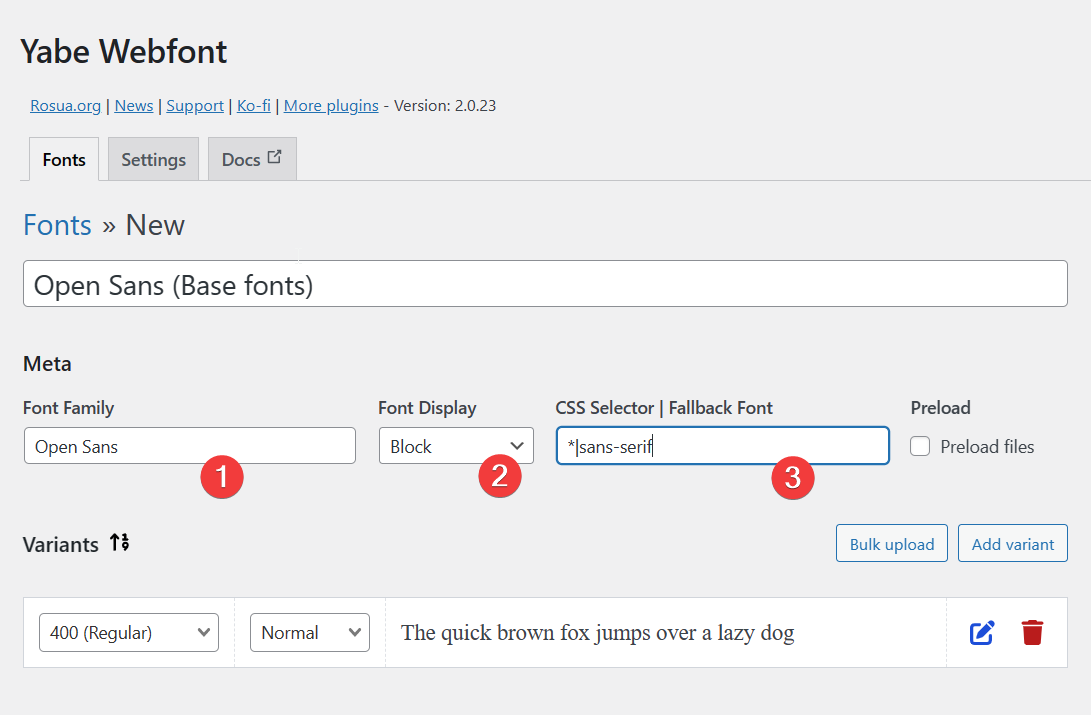The height and width of the screenshot is (715, 1091).
Task: Click the Preload label
Action: tap(940, 408)
